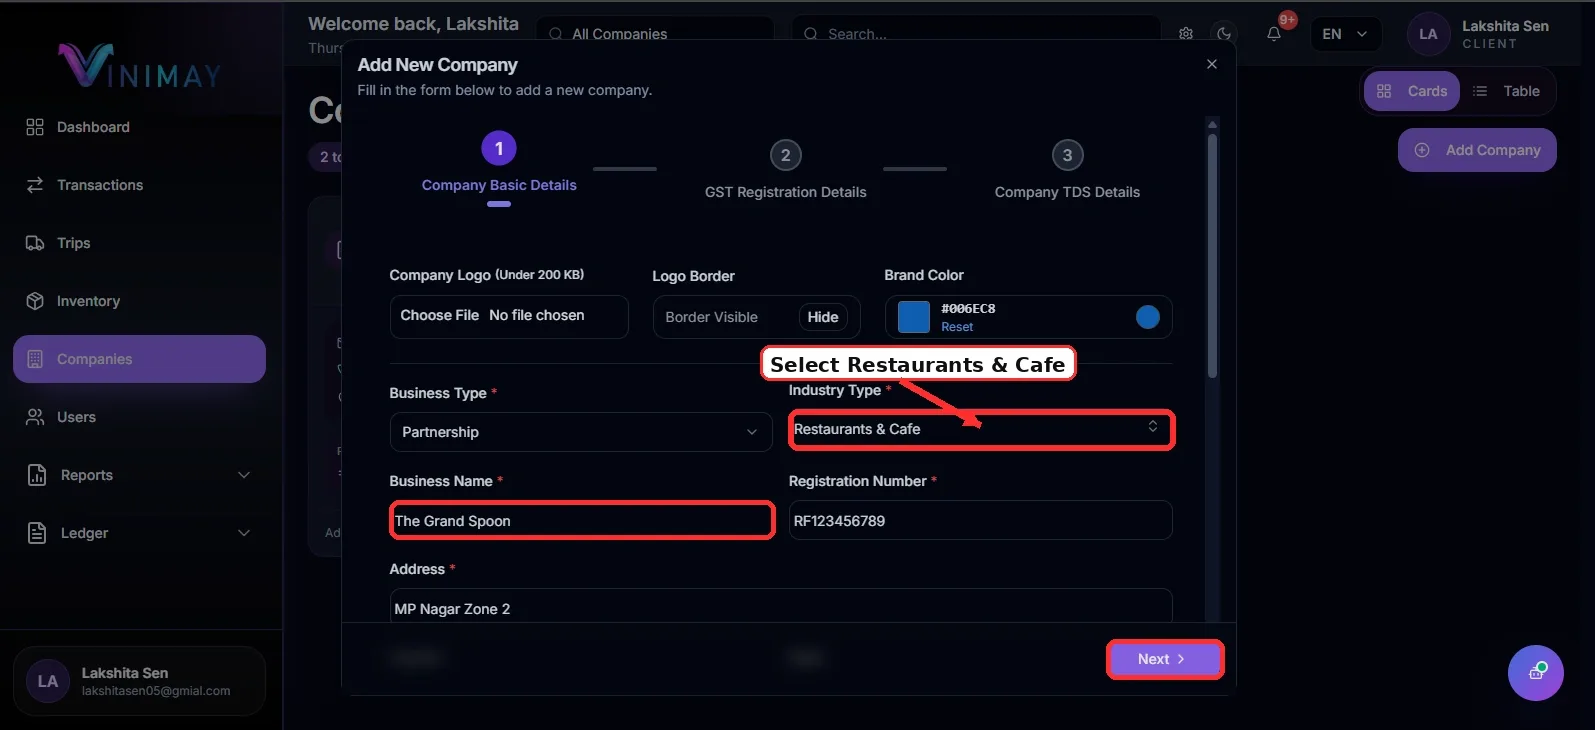Image resolution: width=1595 pixels, height=730 pixels.
Task: Click the square brand color swatch
Action: 914,317
